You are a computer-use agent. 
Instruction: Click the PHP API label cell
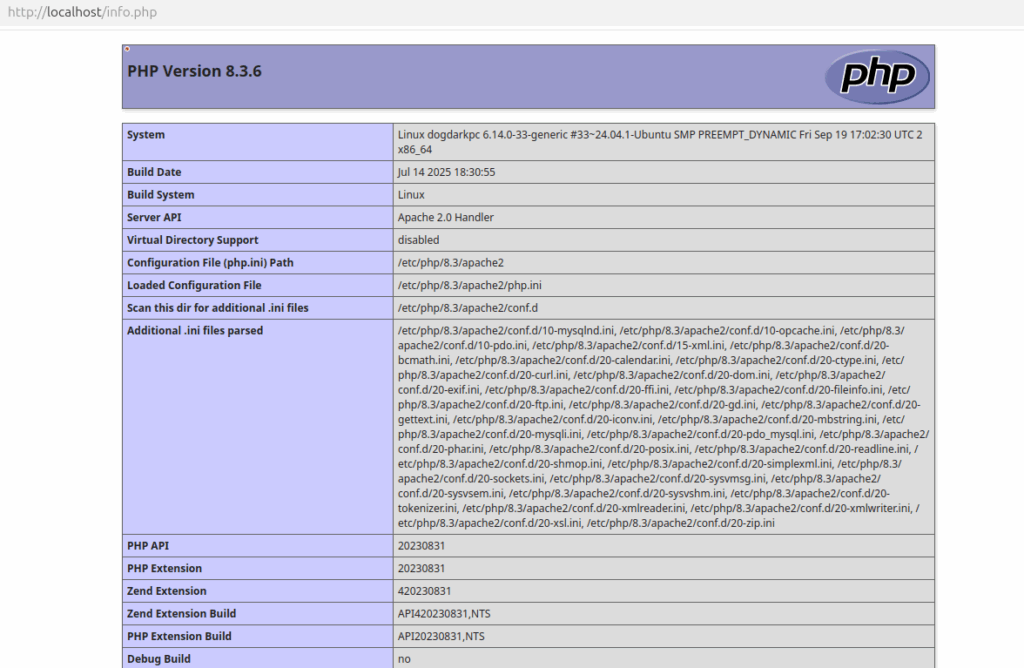point(150,546)
